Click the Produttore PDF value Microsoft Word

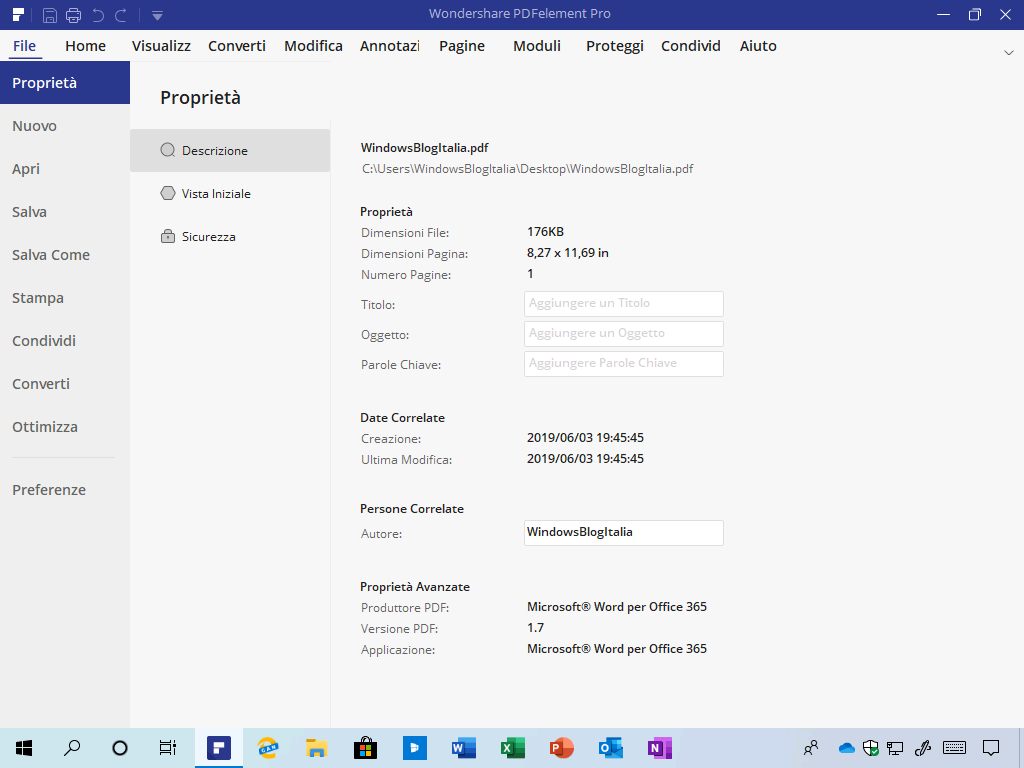617,607
